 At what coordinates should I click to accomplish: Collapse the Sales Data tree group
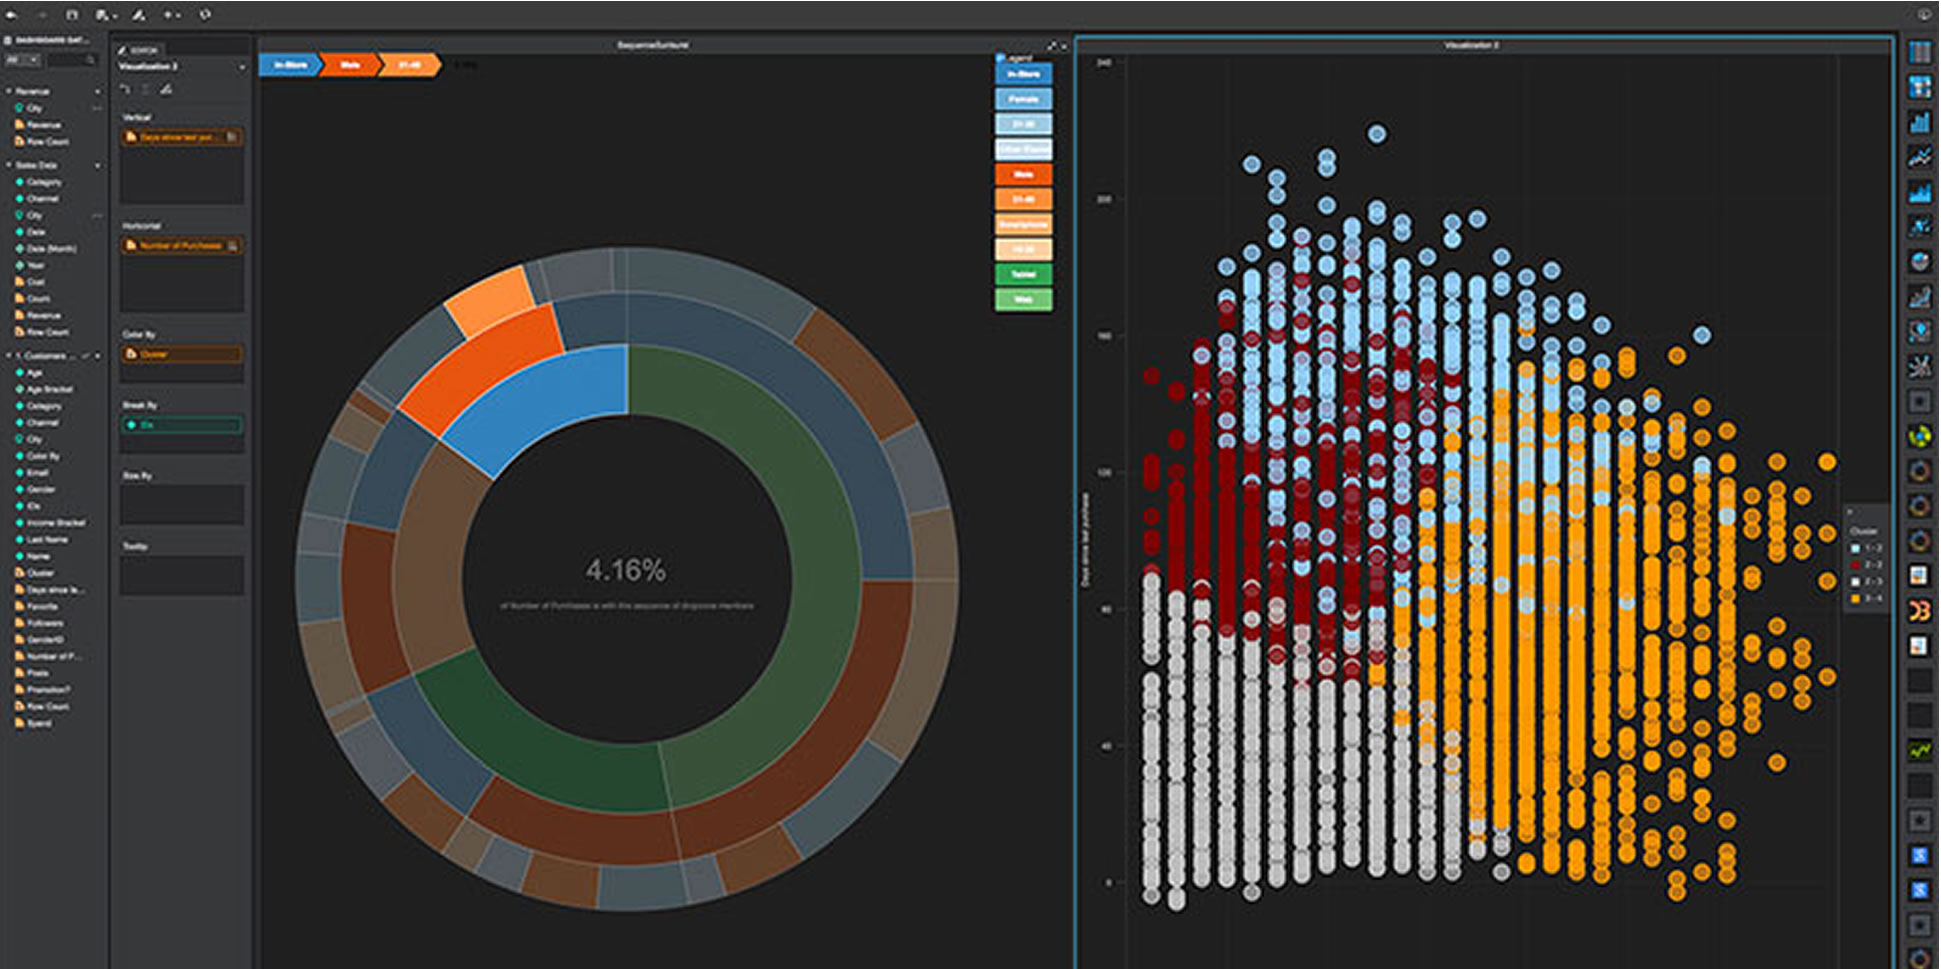tap(9, 165)
